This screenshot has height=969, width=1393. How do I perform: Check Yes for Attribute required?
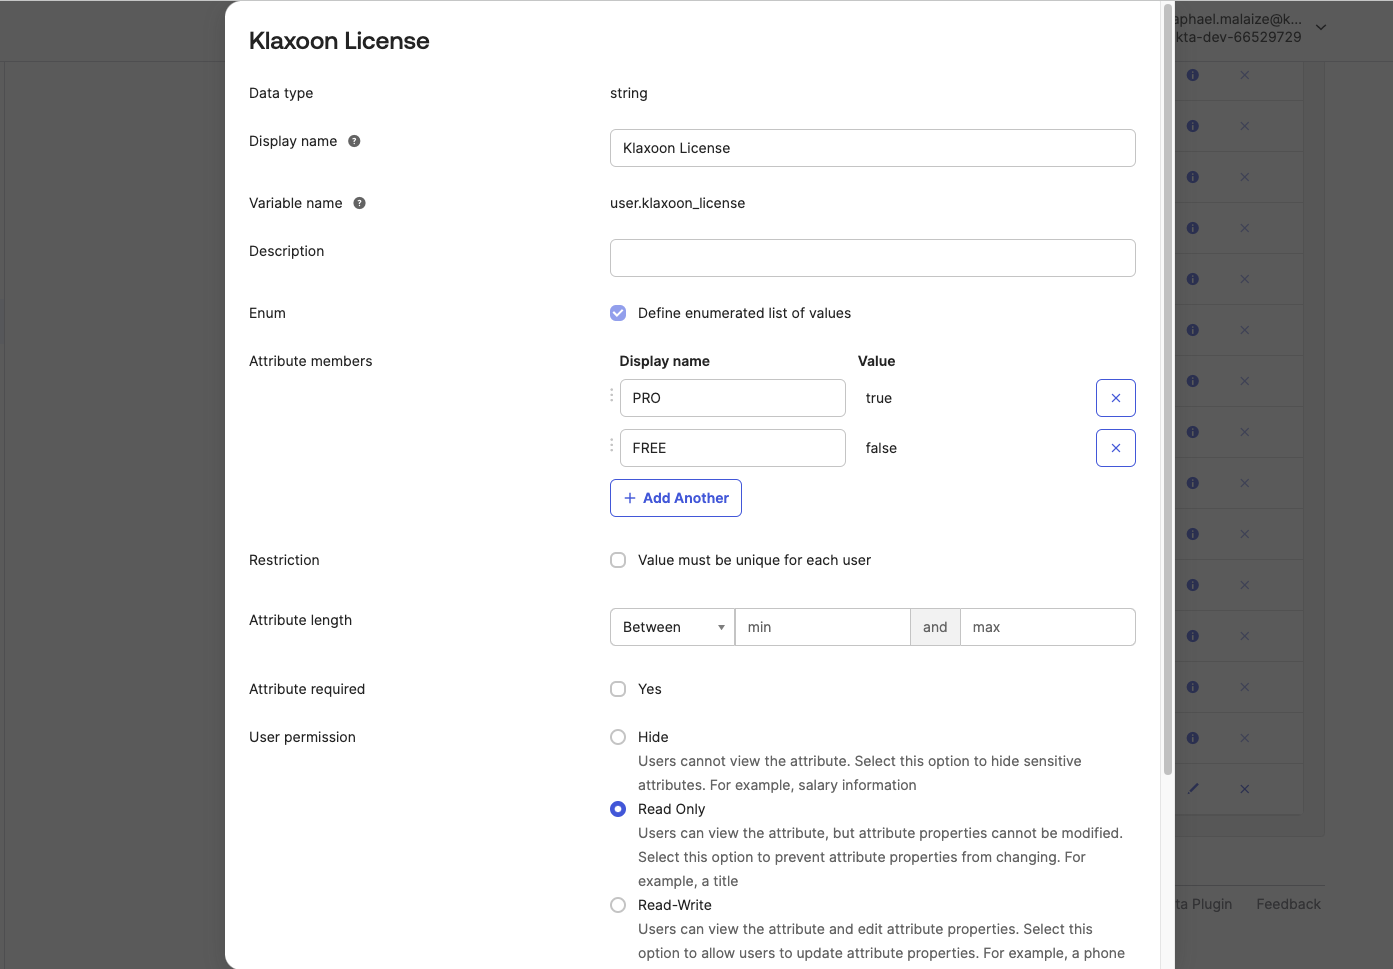618,689
